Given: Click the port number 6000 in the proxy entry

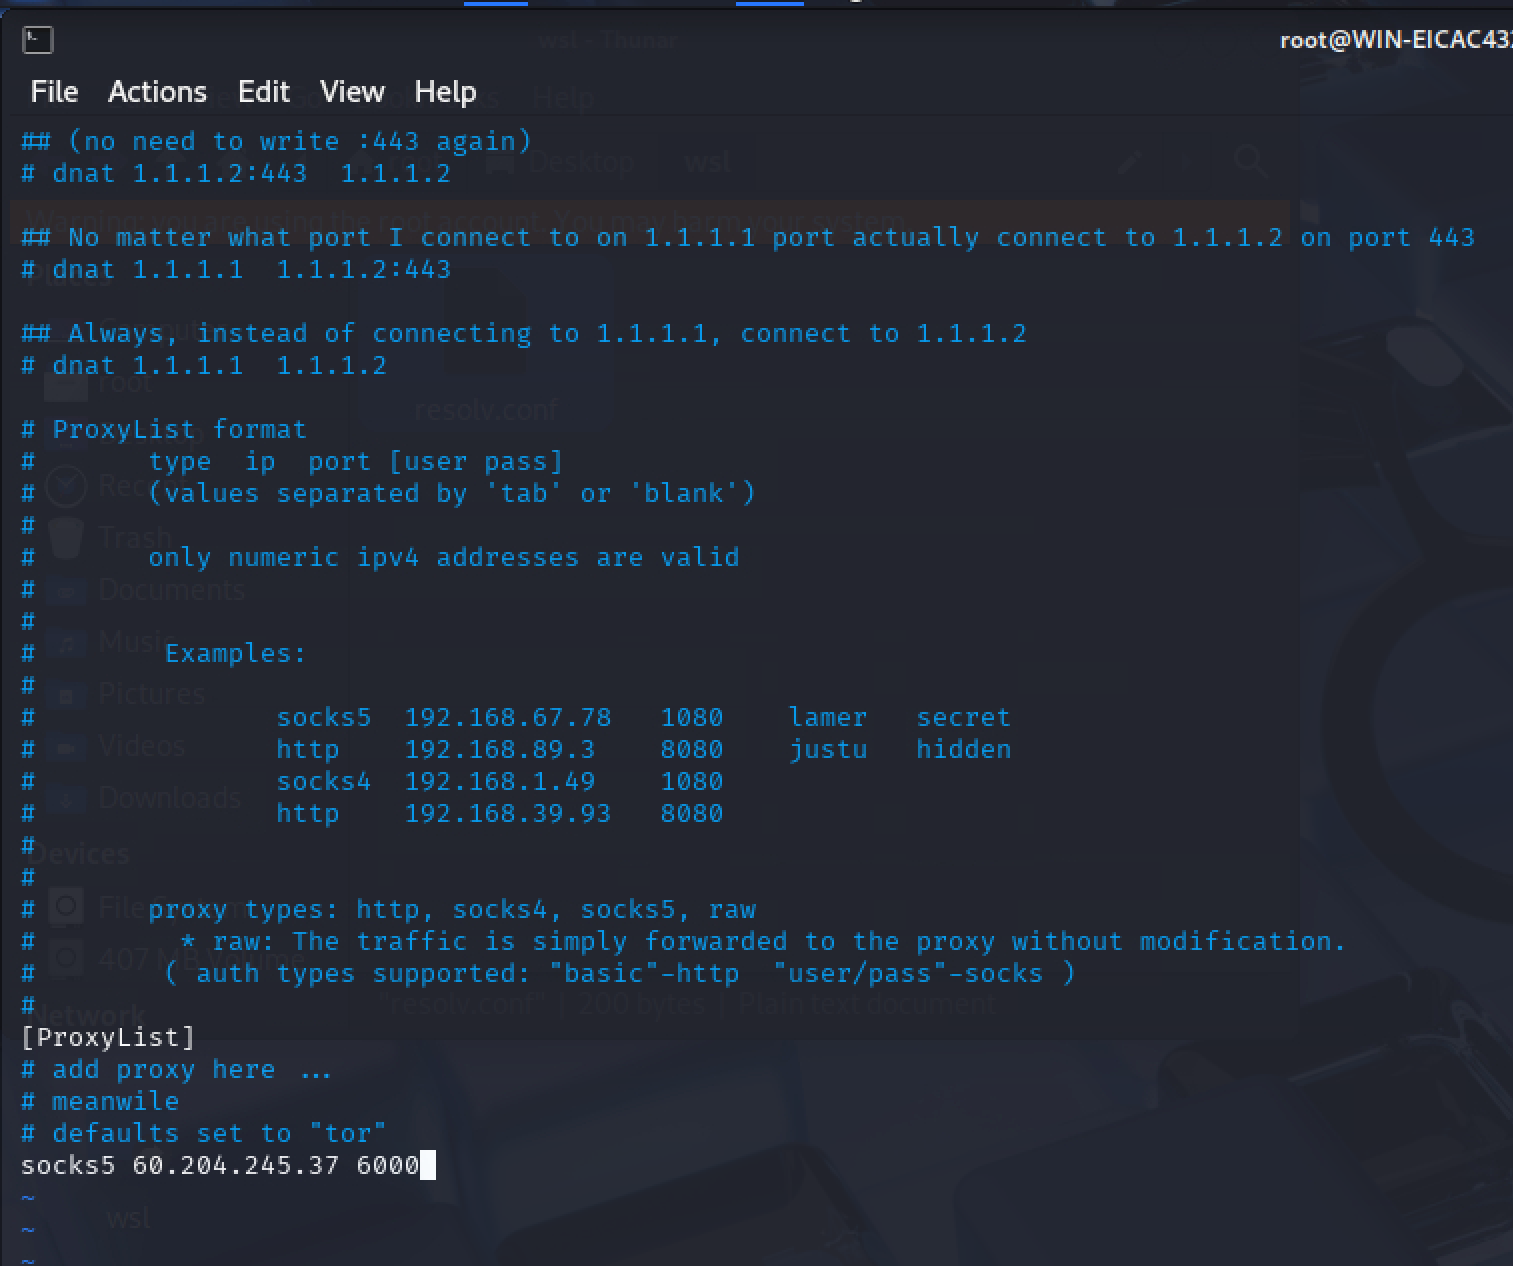Looking at the screenshot, I should pyautogui.click(x=387, y=1165).
